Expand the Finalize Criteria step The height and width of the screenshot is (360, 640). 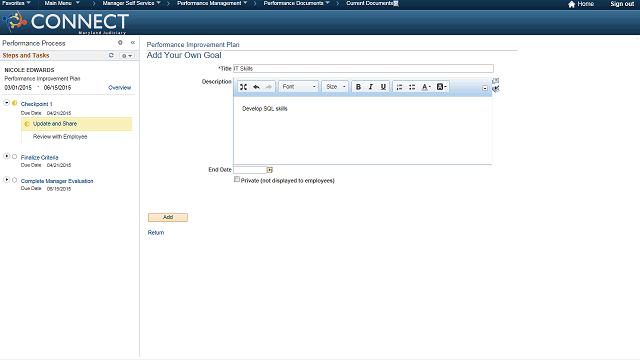(7, 156)
